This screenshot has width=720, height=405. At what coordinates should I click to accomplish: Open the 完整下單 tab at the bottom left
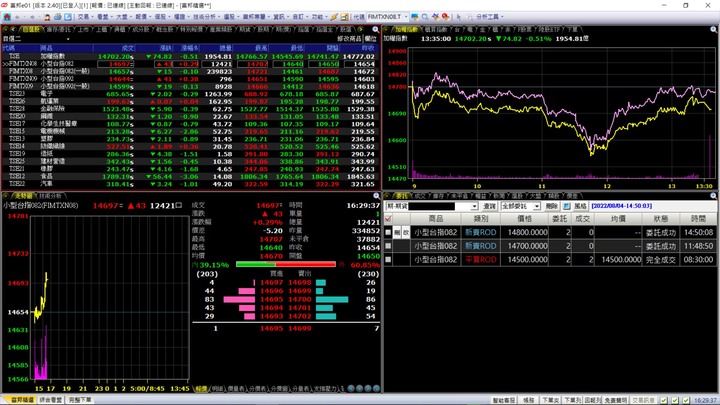(x=80, y=400)
